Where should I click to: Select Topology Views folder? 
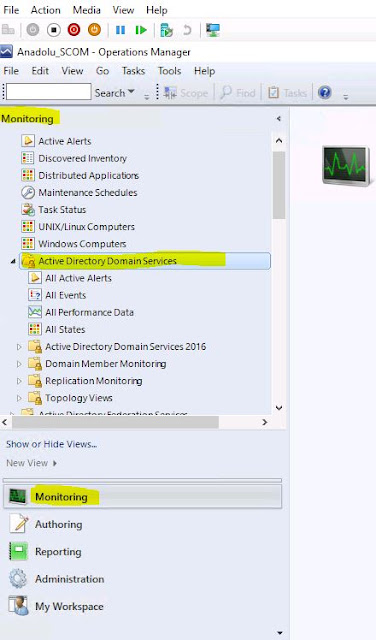coord(79,398)
